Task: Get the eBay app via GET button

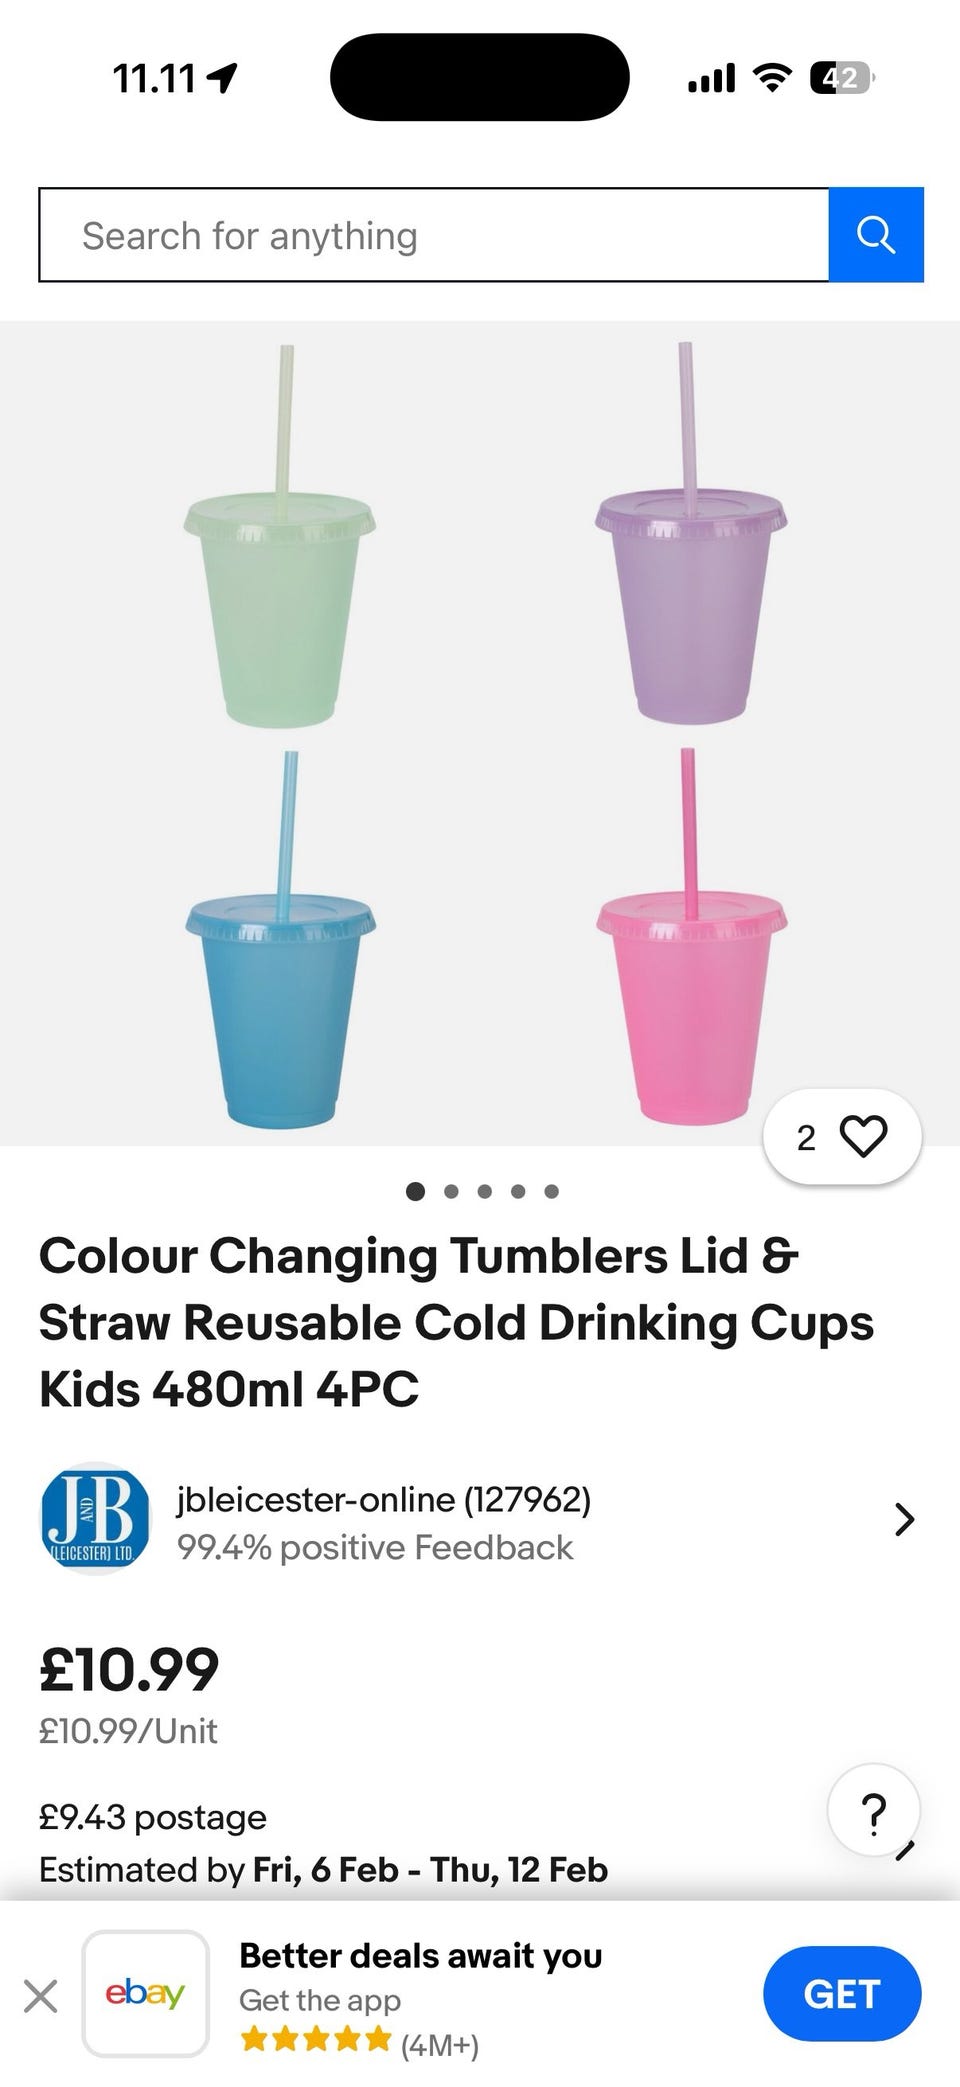Action: [x=841, y=1994]
